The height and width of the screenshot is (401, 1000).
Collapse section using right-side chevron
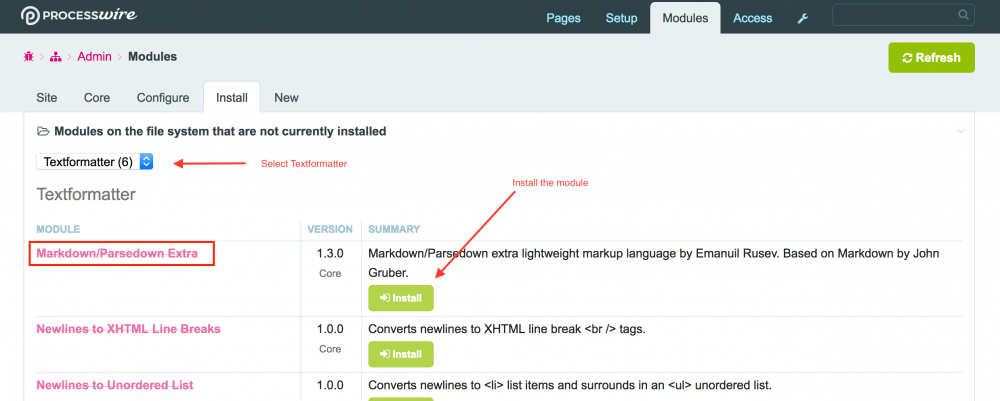[961, 131]
